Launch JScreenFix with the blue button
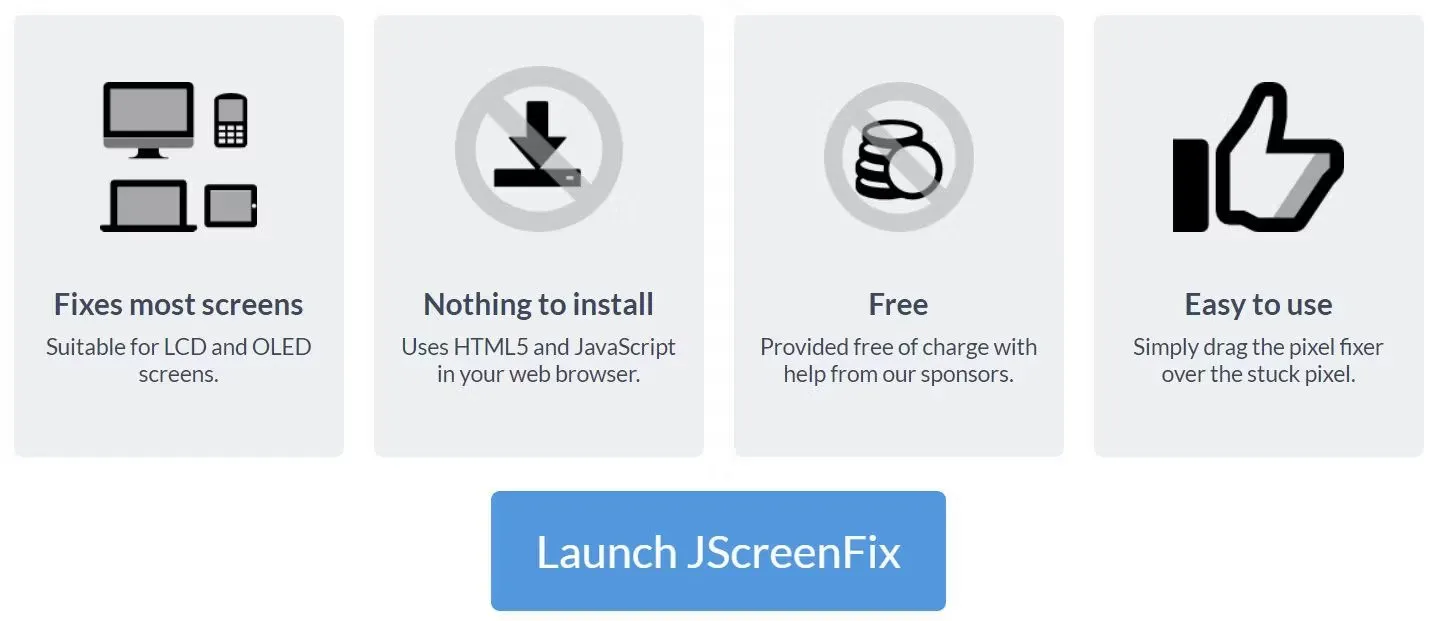 (x=718, y=551)
